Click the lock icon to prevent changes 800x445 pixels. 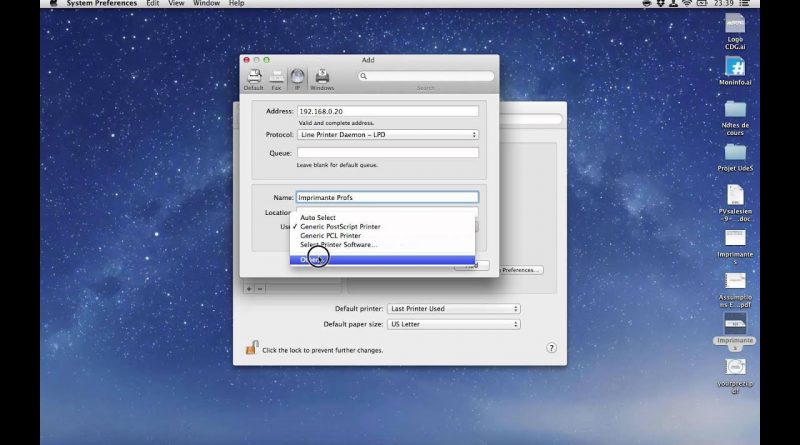click(x=252, y=348)
